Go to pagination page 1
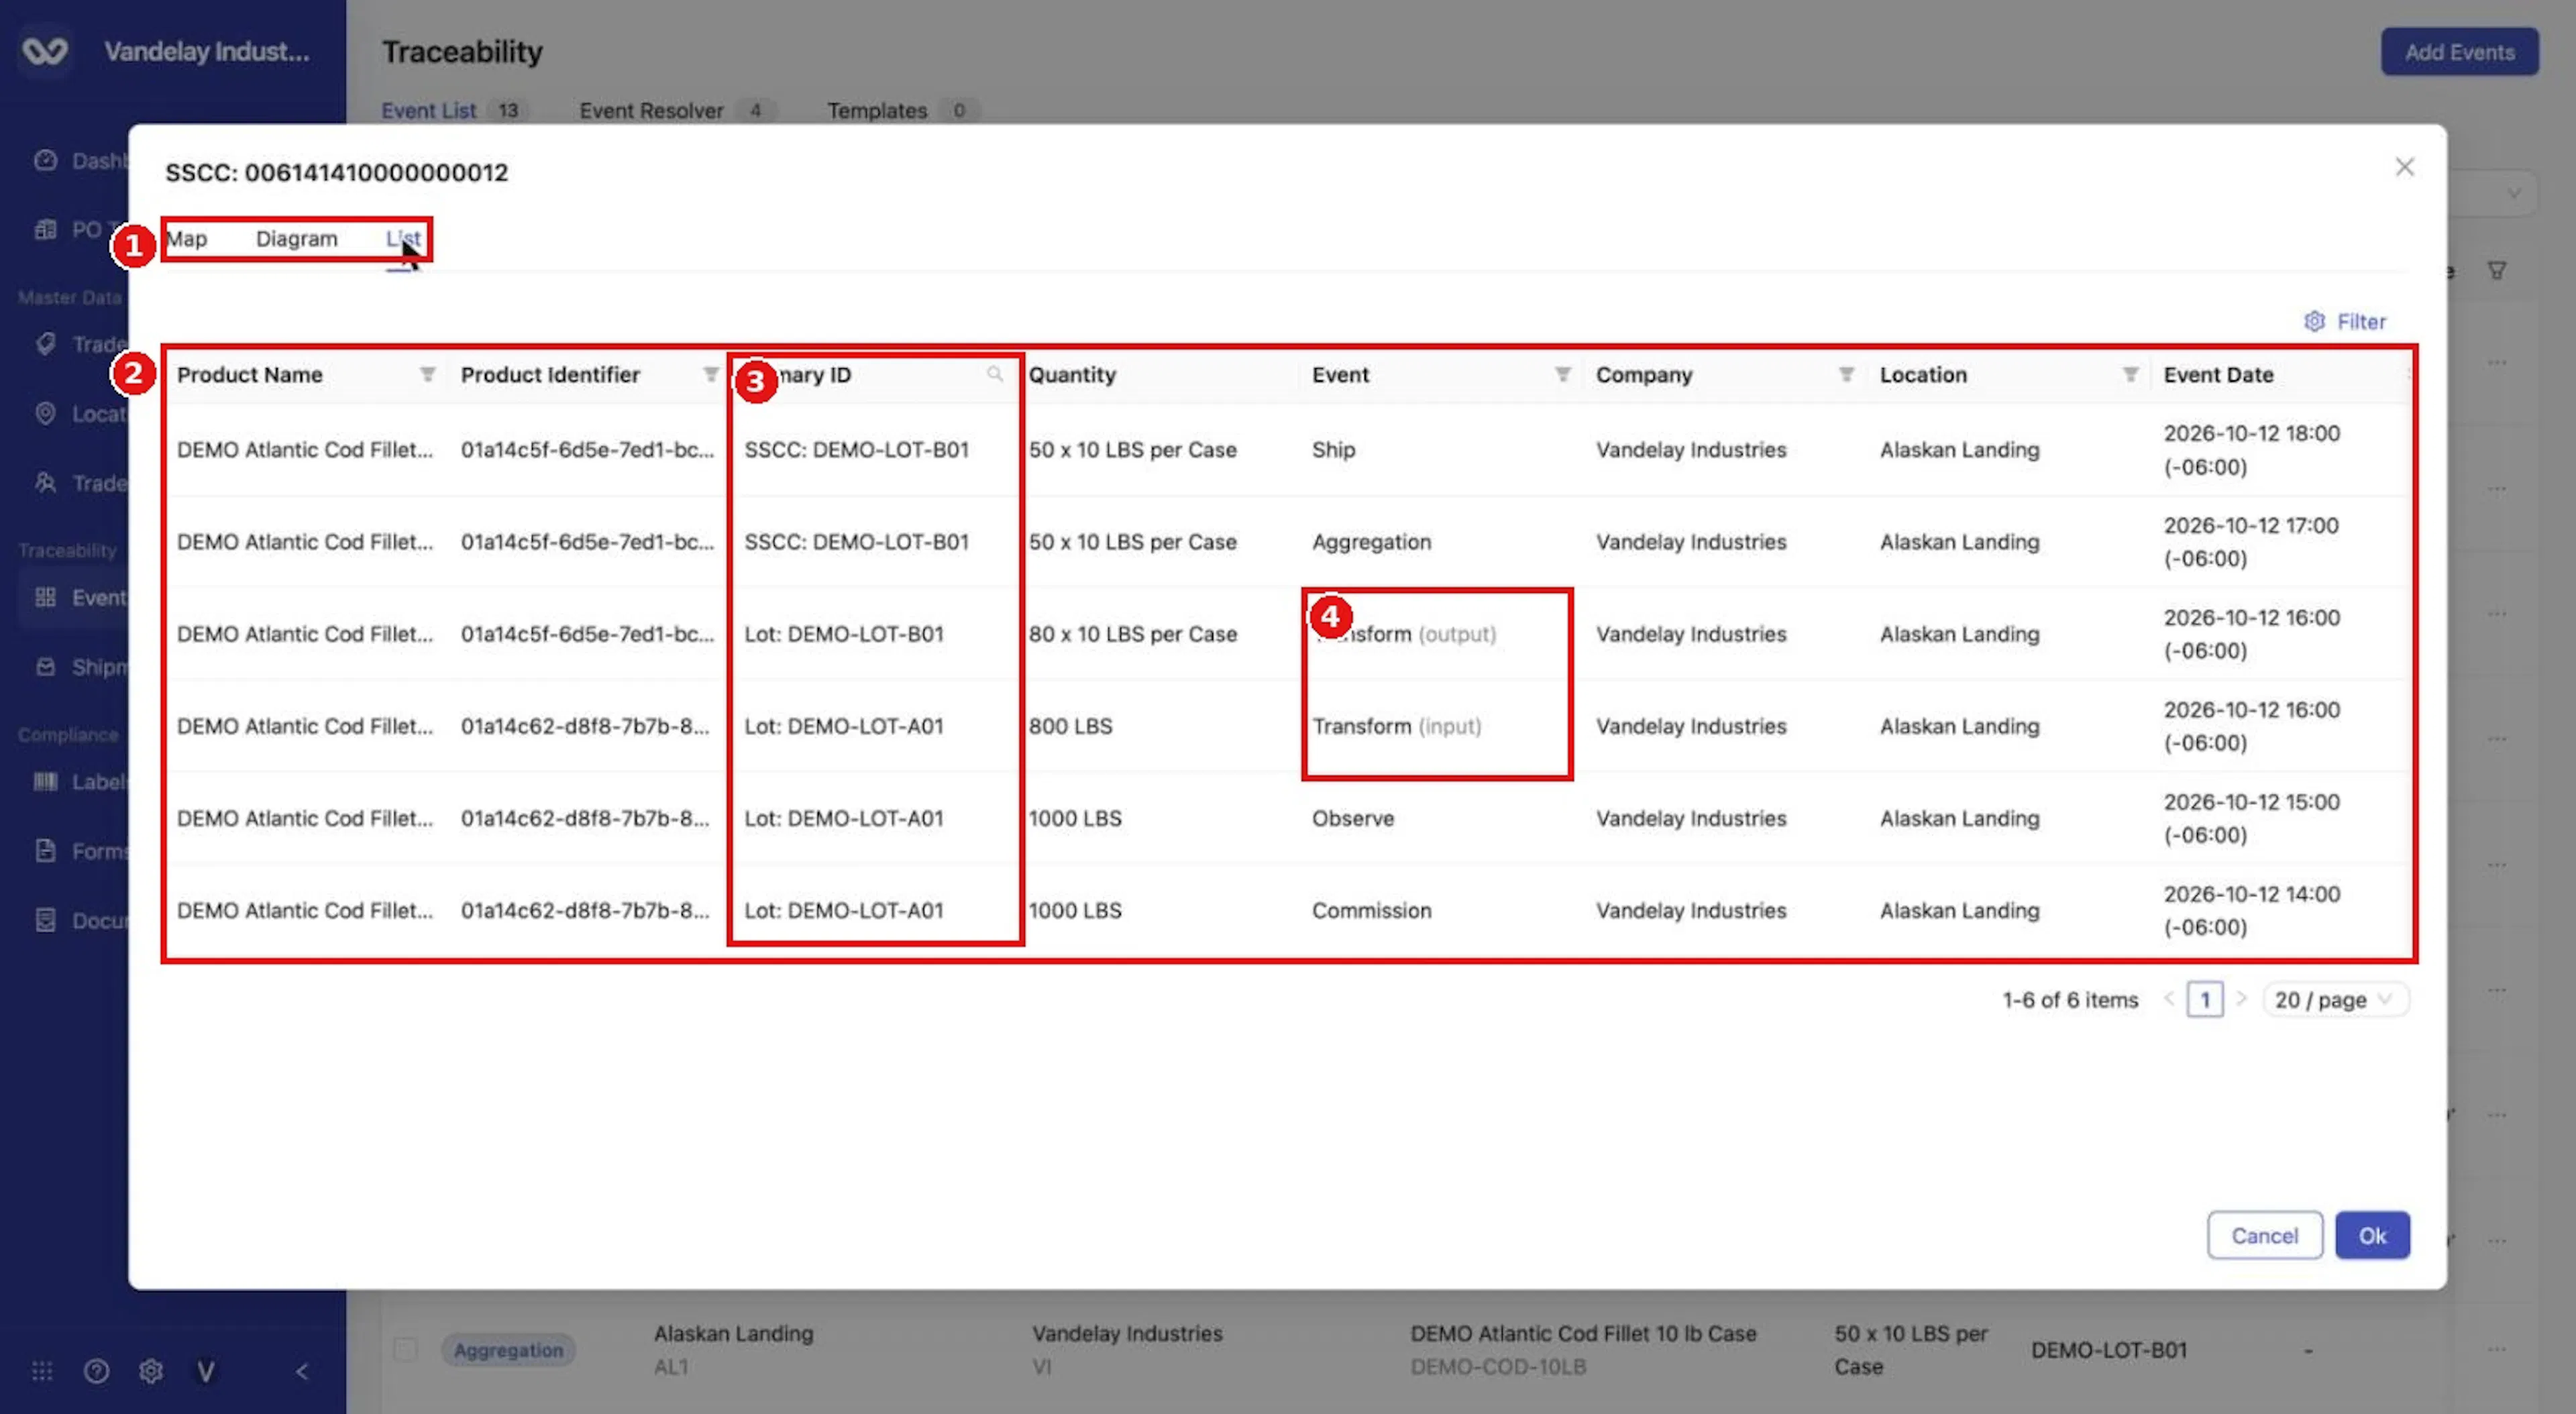The height and width of the screenshot is (1414, 2576). tap(2204, 1000)
